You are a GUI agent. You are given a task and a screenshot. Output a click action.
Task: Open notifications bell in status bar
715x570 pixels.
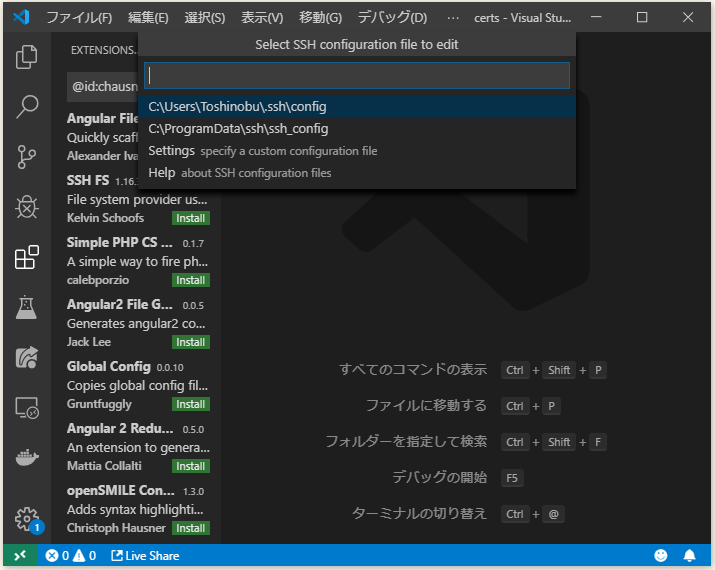click(689, 555)
